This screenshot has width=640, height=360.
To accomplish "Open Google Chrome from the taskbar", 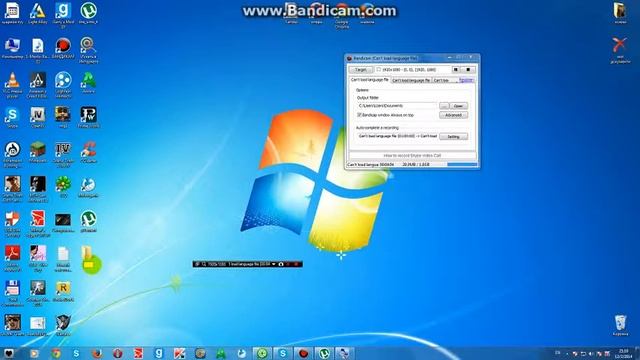I will [56, 353].
